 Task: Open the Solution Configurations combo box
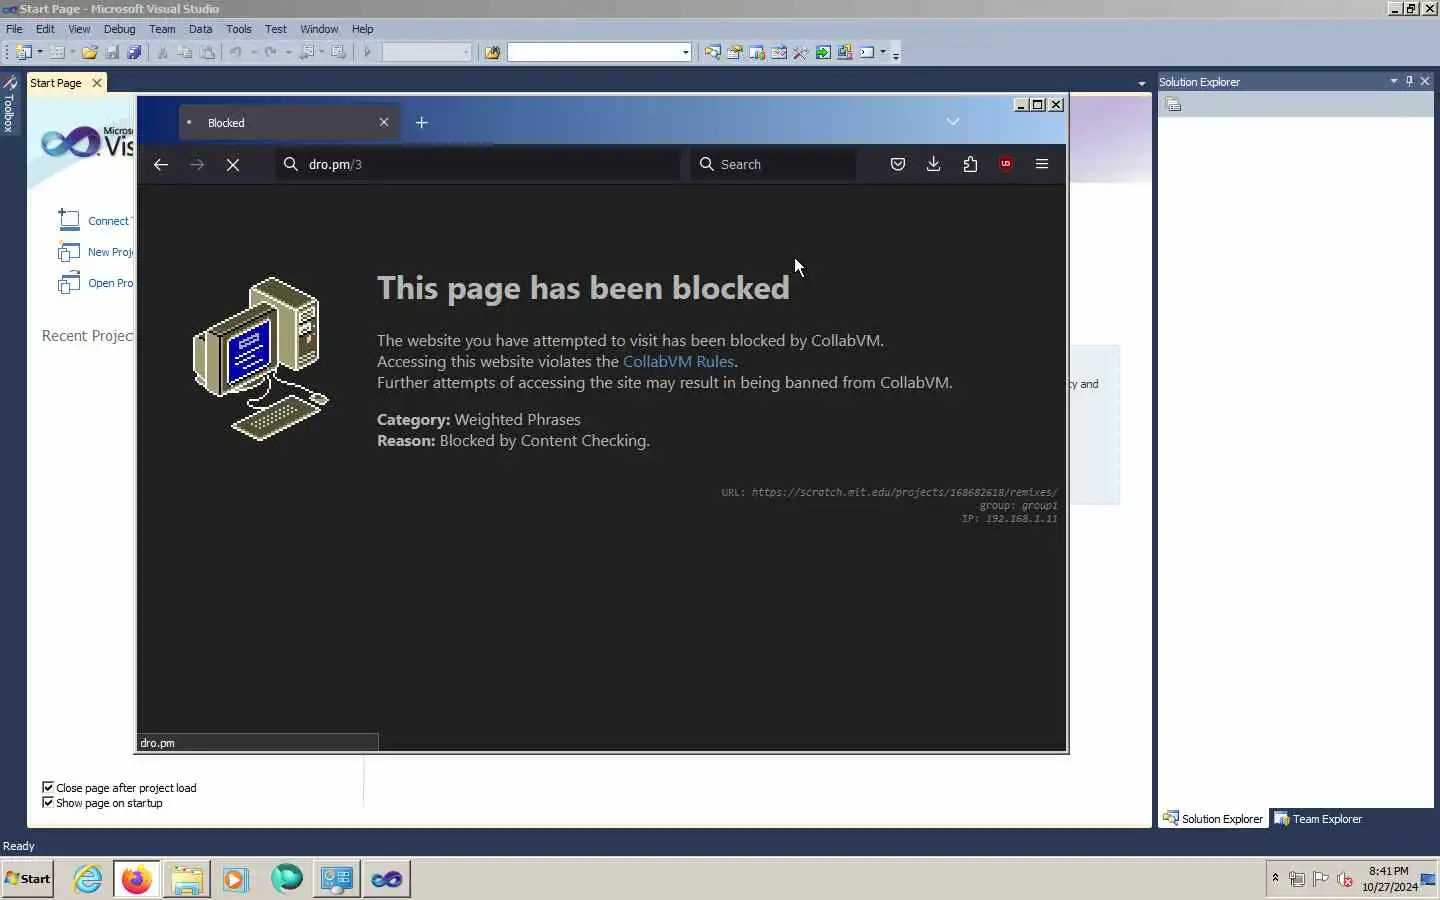click(x=427, y=52)
